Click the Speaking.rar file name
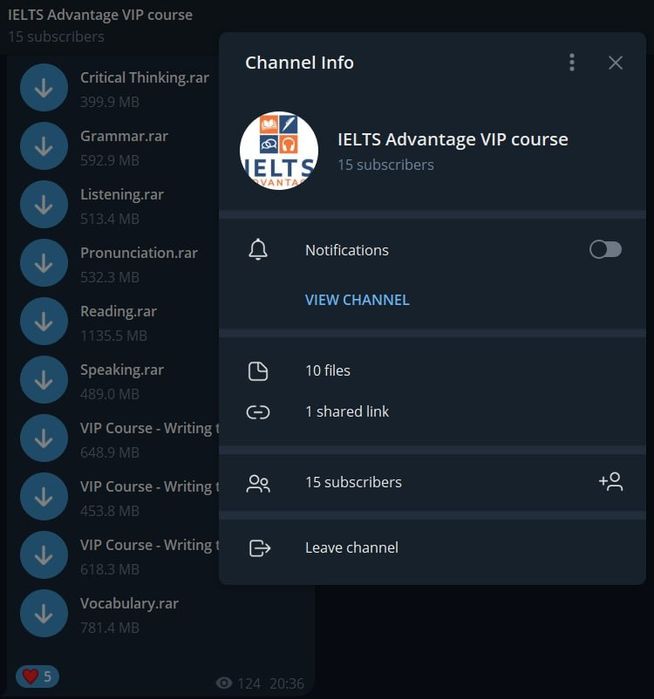 click(x=122, y=370)
